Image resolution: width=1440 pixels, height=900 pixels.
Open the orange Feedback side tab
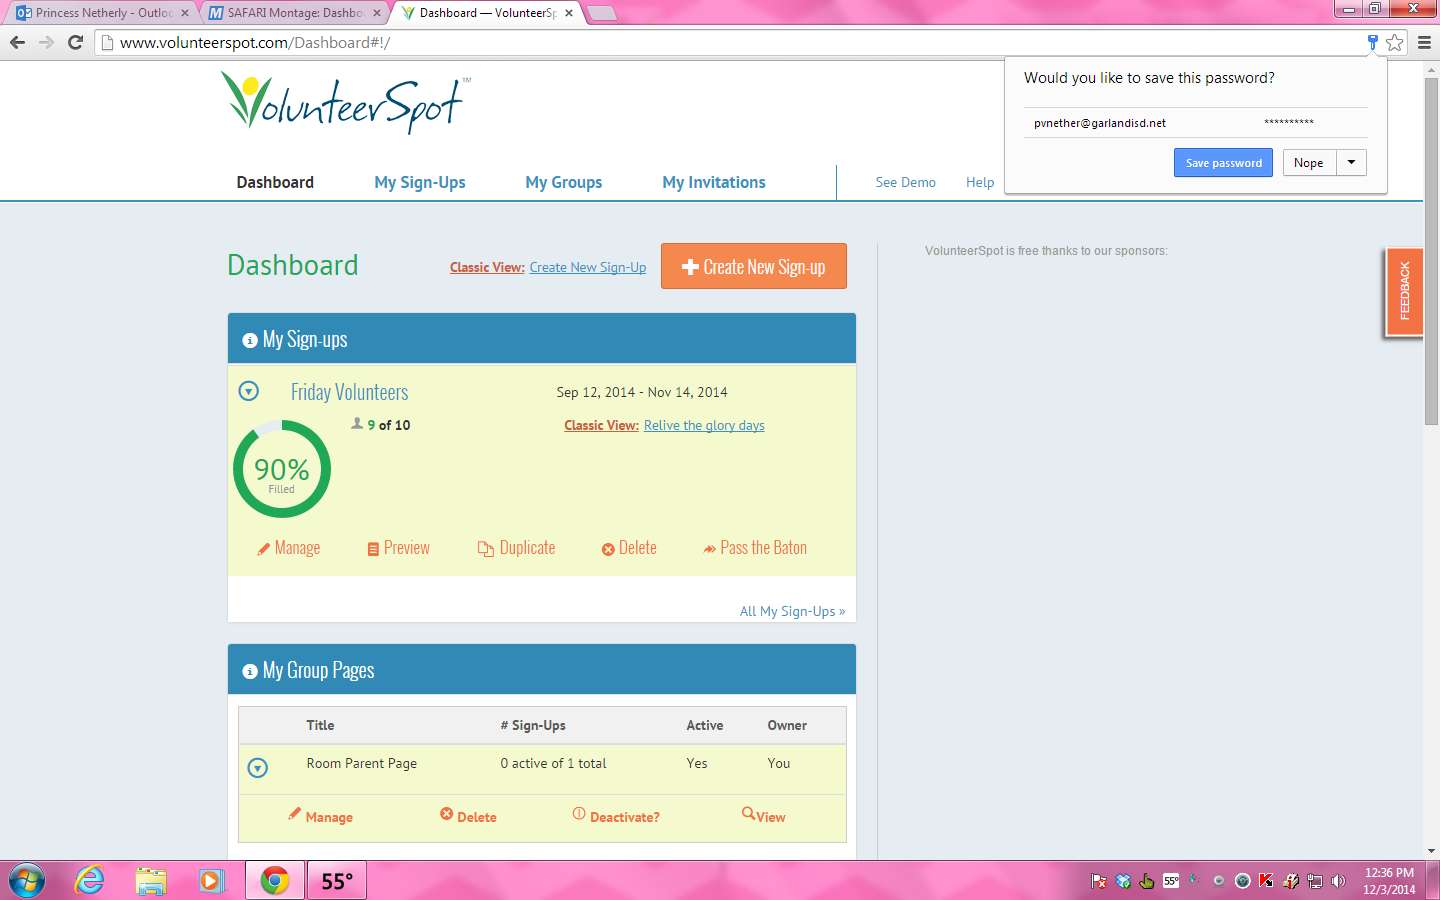pos(1404,291)
